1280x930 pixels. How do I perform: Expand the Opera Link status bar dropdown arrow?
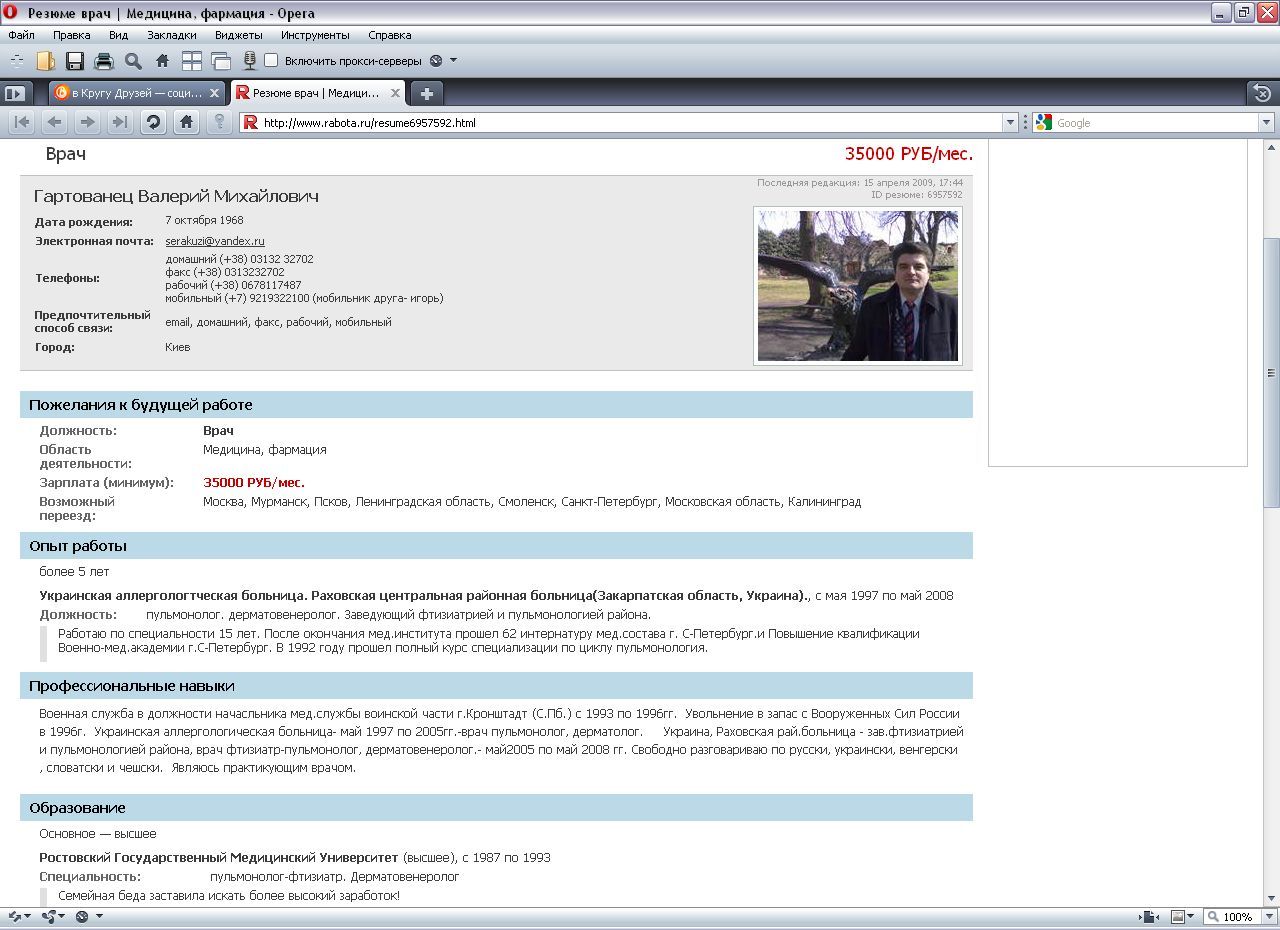click(27, 916)
